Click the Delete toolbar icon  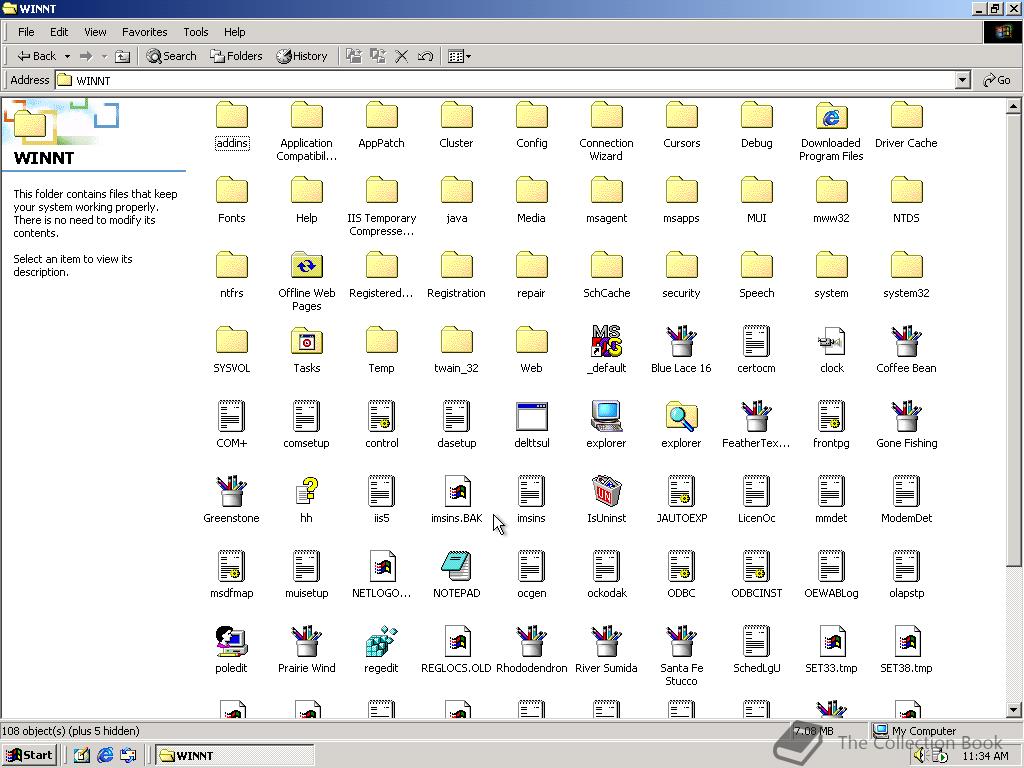point(402,56)
